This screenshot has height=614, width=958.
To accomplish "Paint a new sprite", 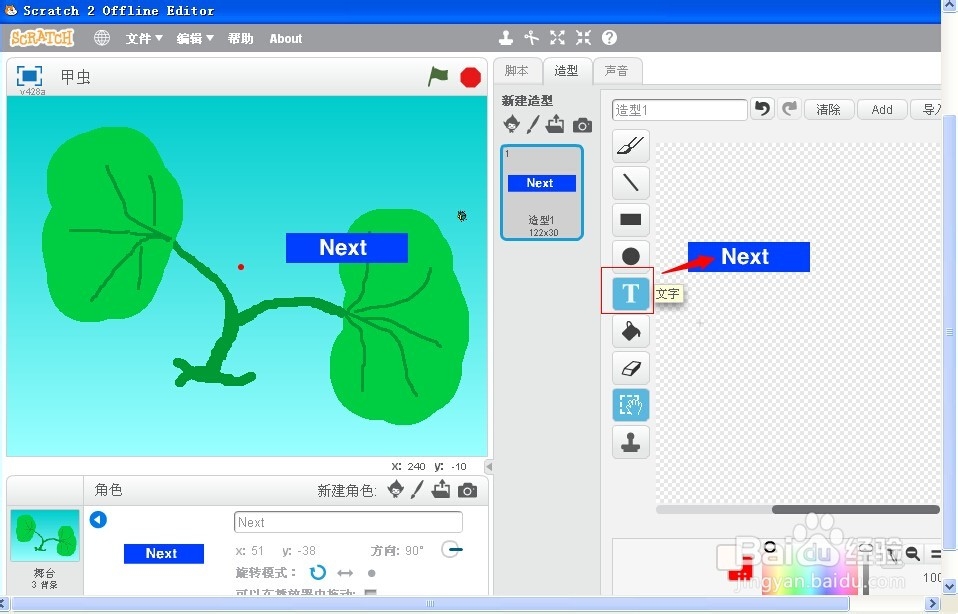I will (417, 489).
